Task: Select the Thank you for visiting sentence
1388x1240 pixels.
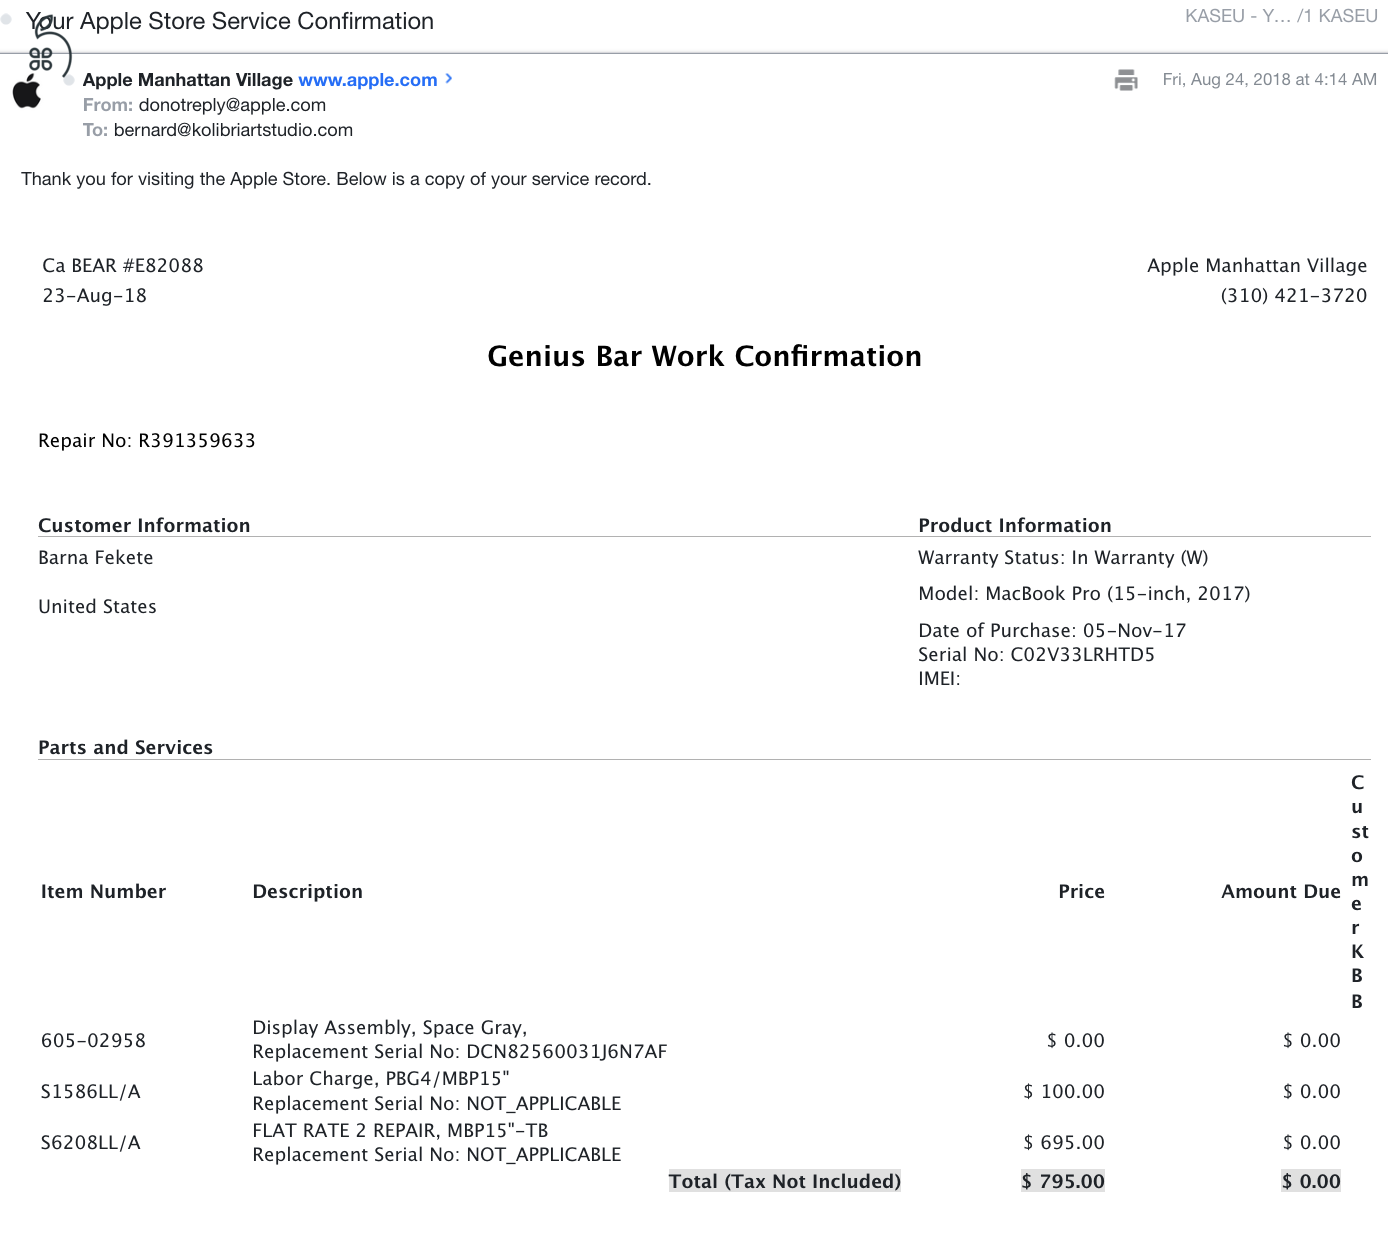Action: coord(336,179)
